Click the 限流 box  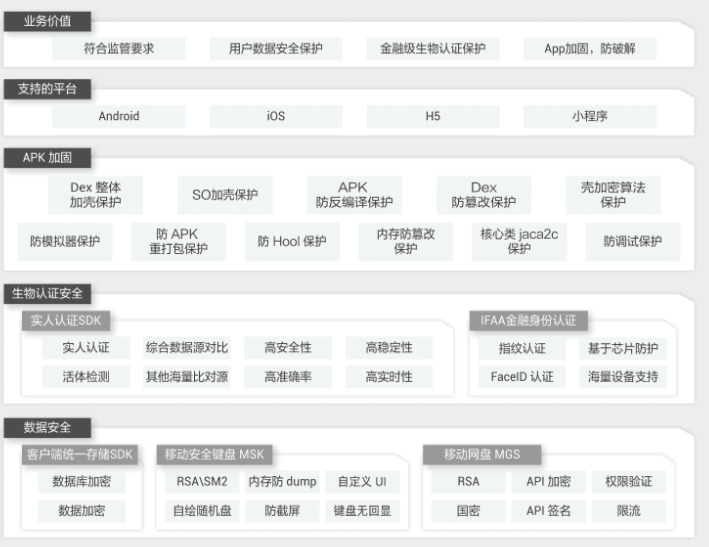tap(629, 511)
